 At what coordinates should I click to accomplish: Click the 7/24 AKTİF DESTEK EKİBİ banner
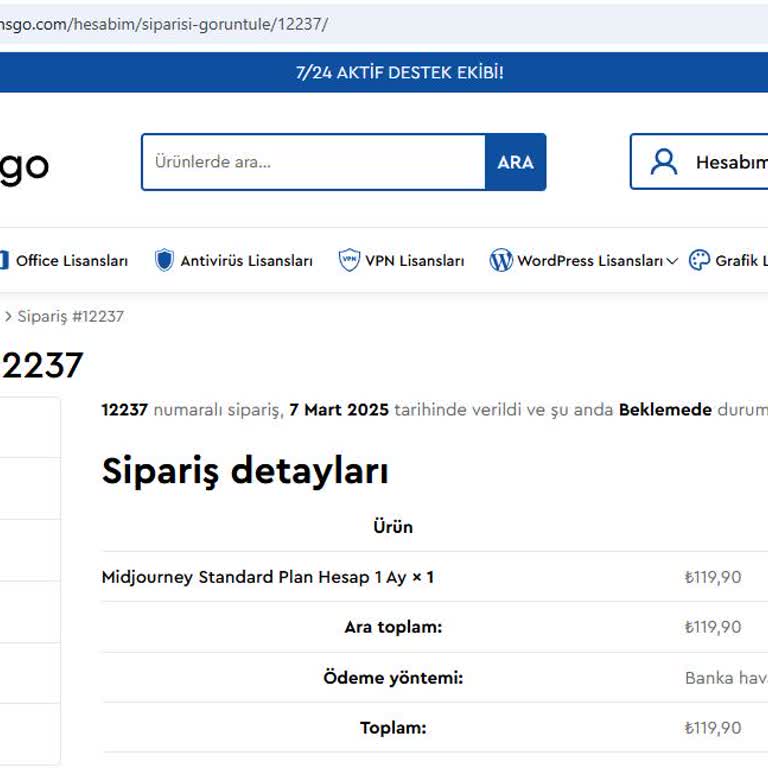(x=400, y=72)
